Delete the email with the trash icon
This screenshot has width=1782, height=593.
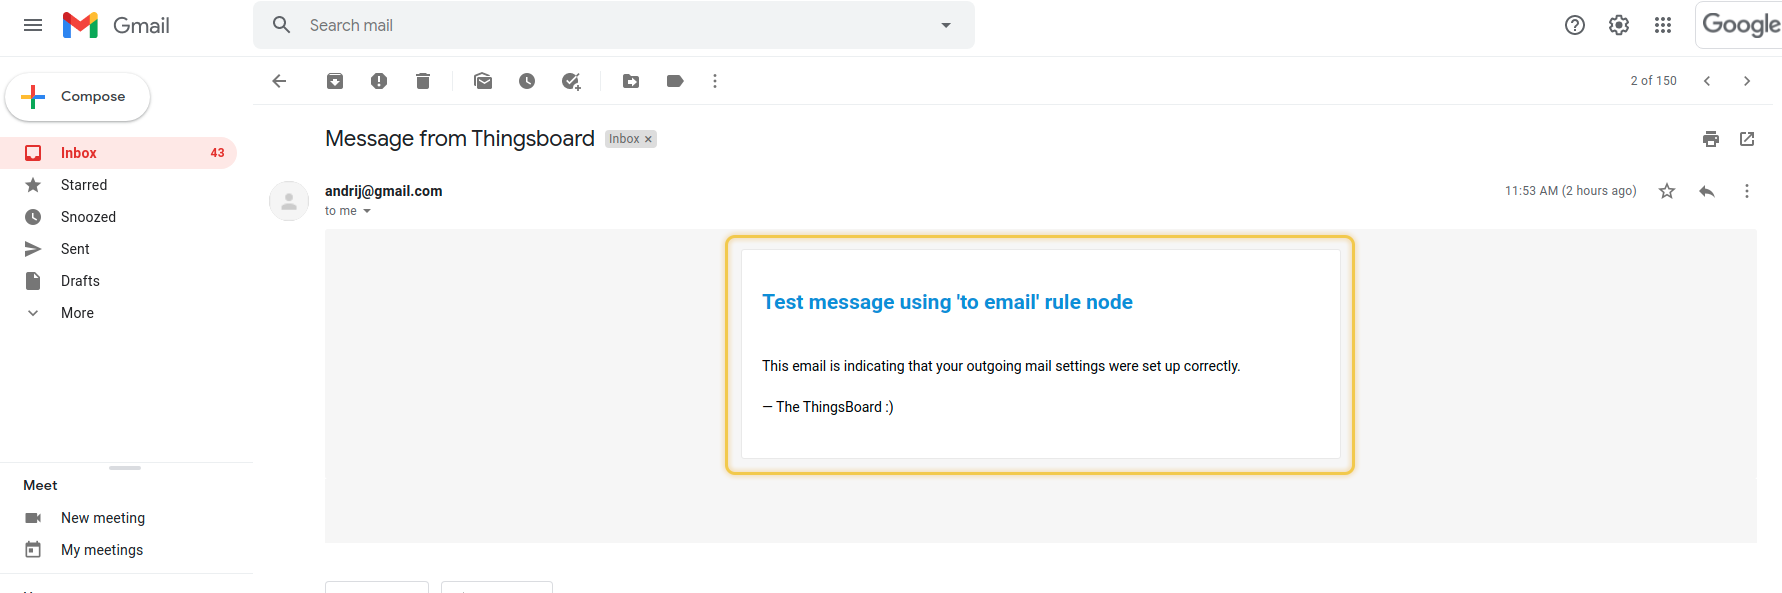coord(423,81)
